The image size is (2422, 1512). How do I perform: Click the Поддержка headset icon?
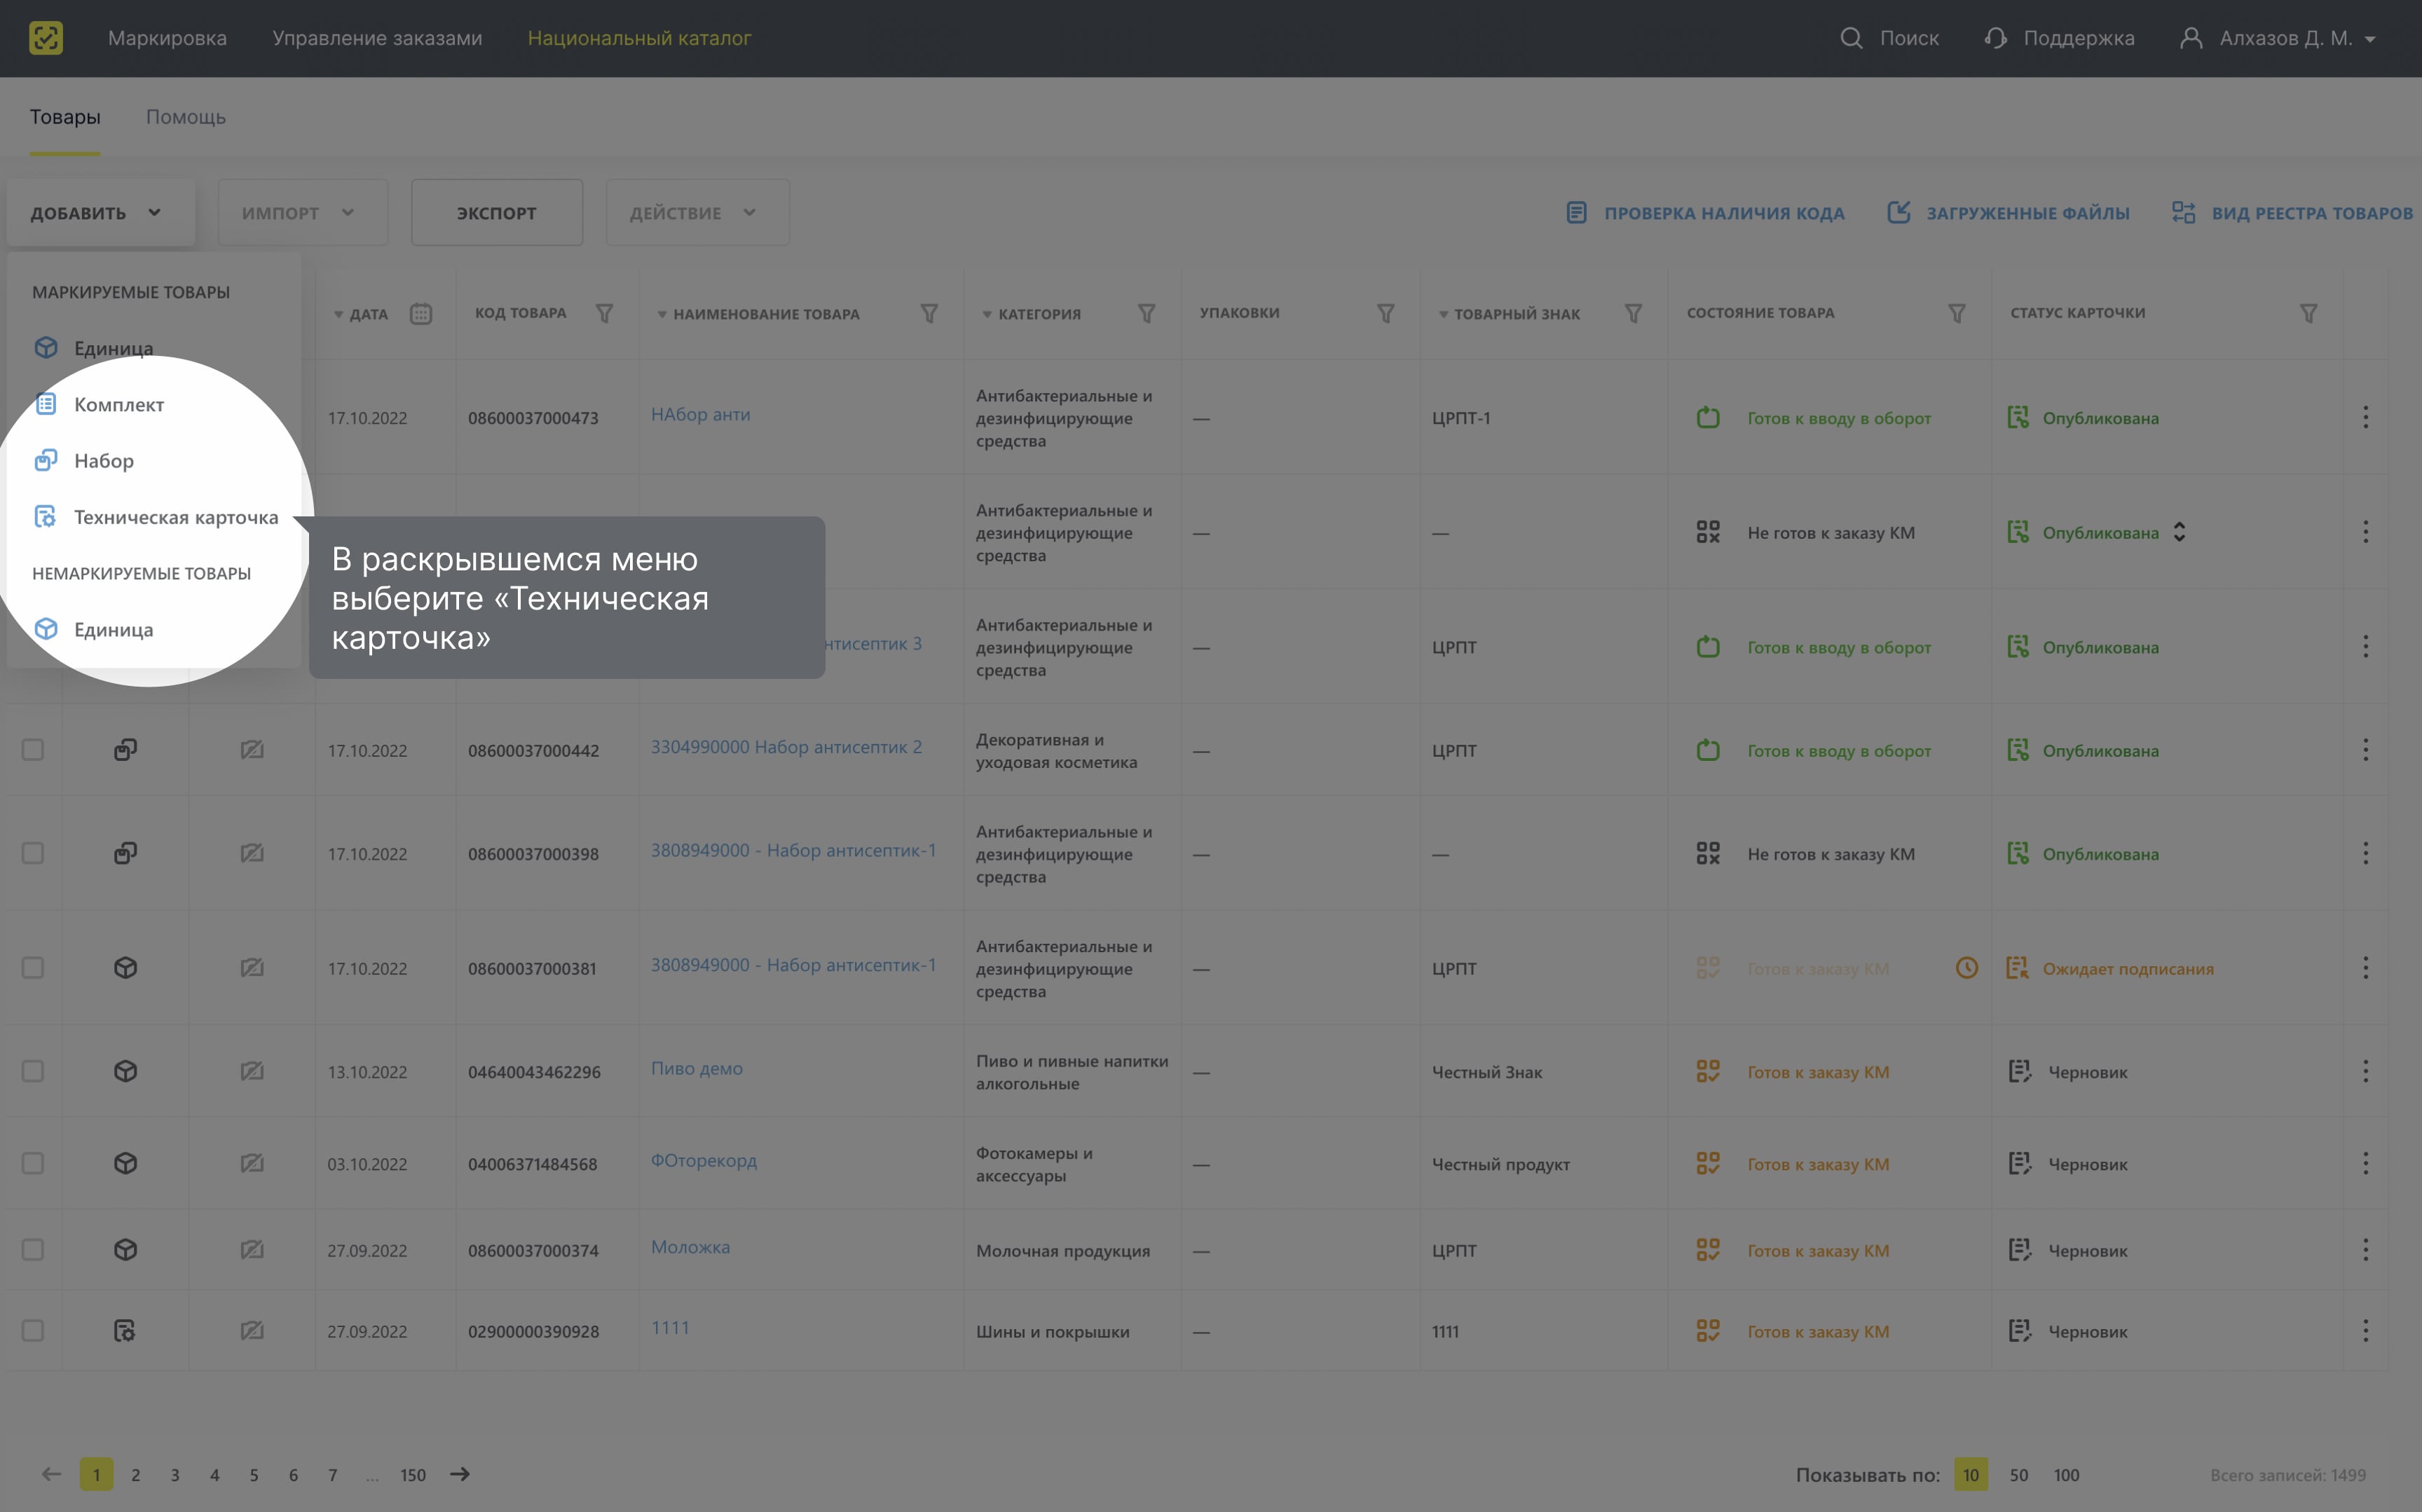coord(1996,38)
